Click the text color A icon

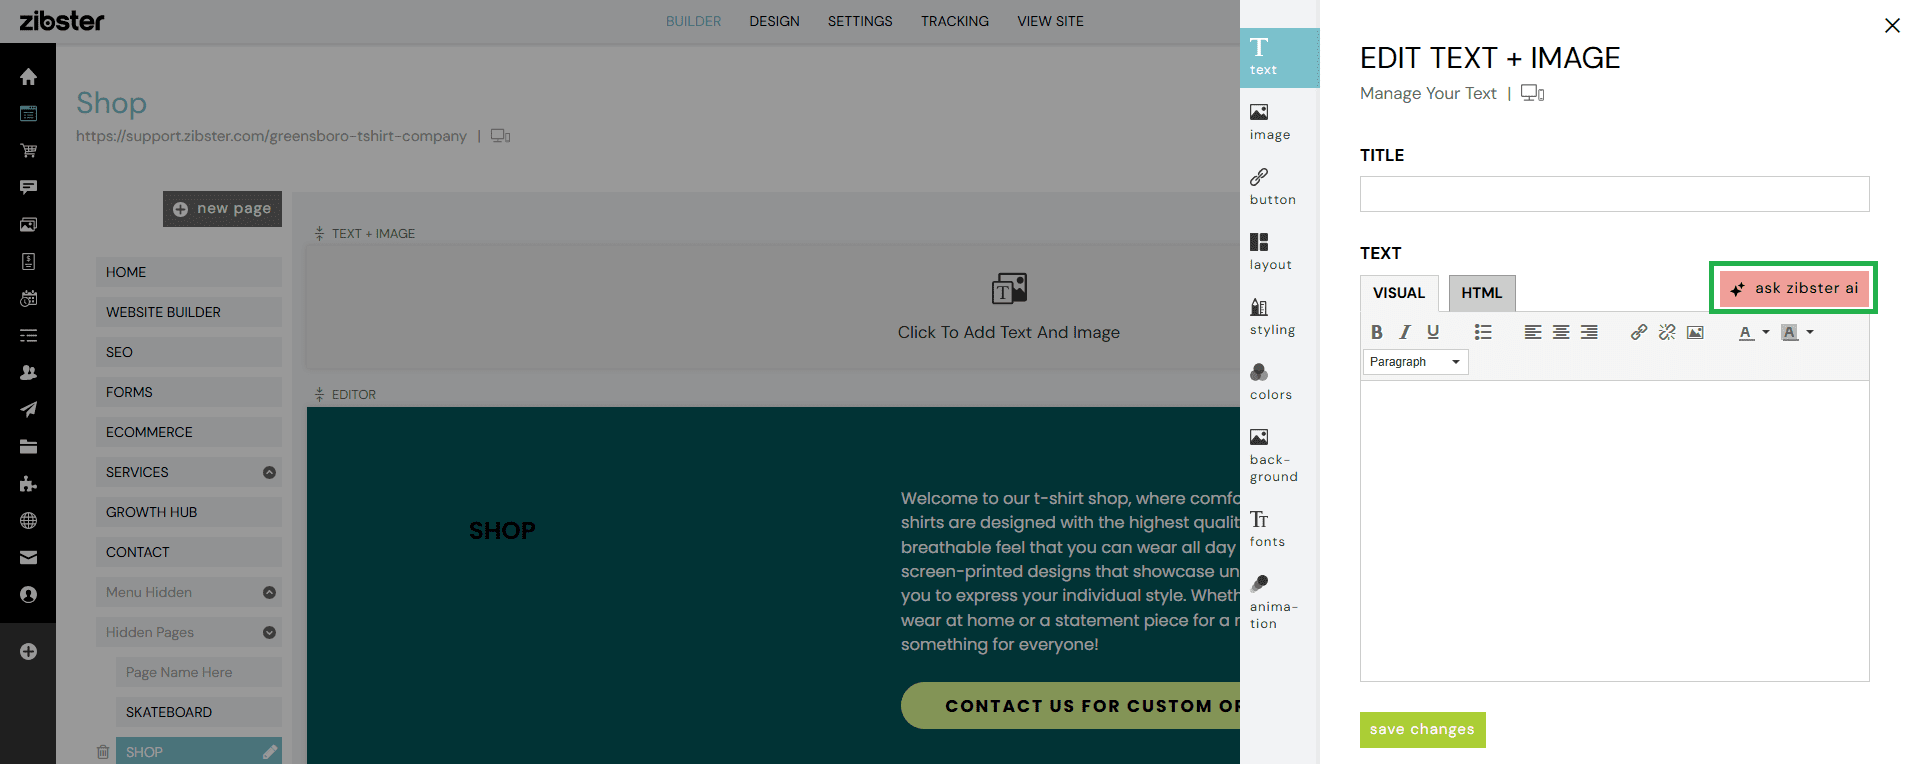tap(1746, 333)
